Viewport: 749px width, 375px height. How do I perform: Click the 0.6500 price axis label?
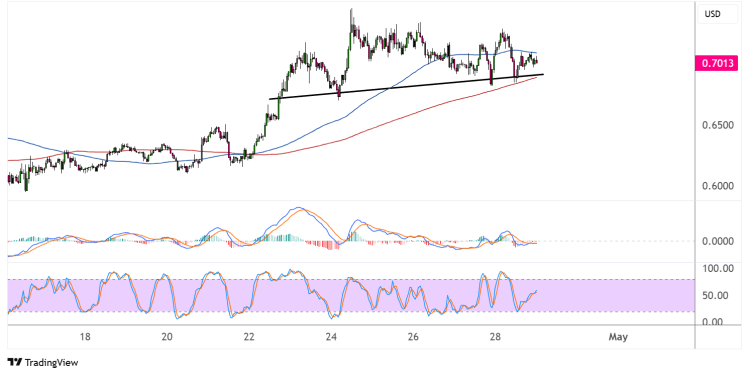tap(717, 125)
